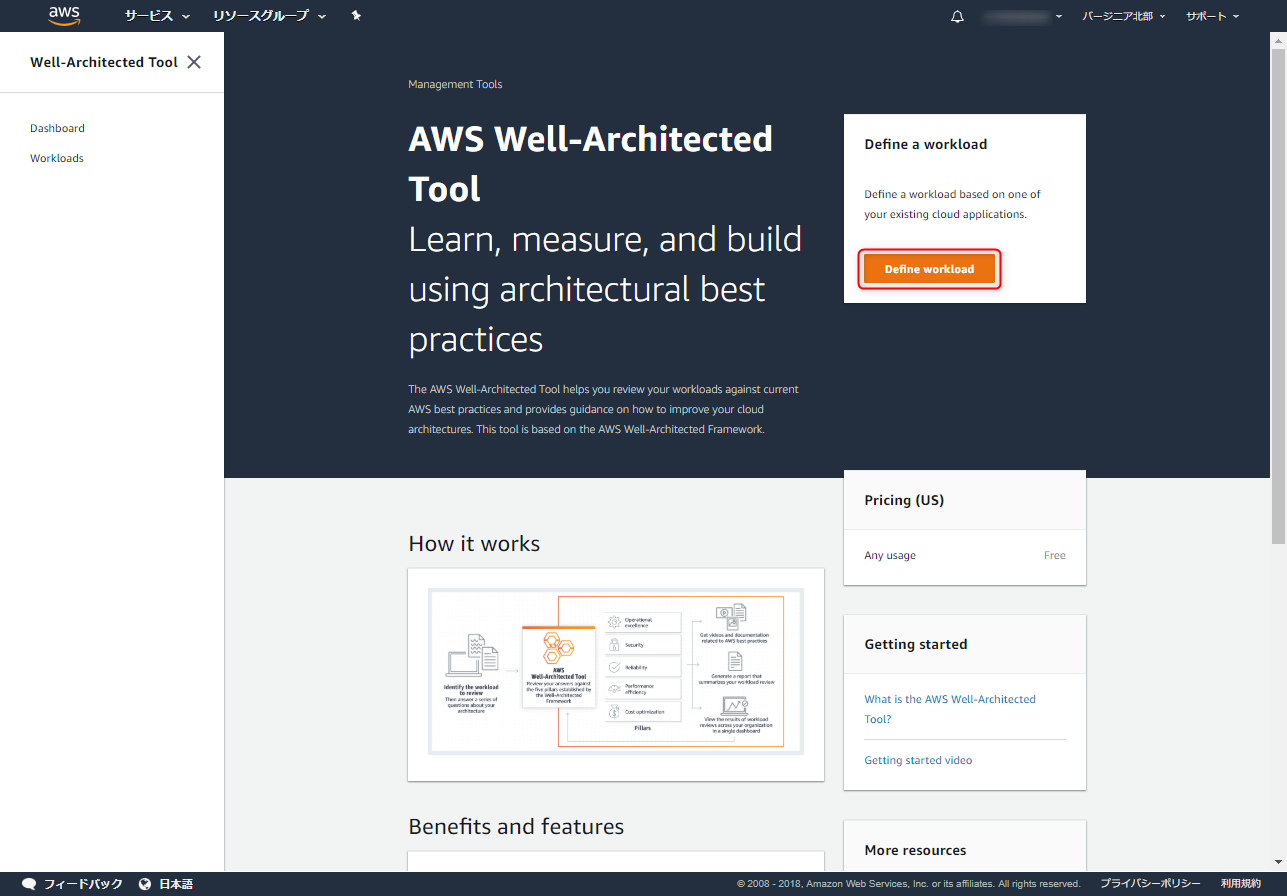Open the pin shortcuts star icon
The height and width of the screenshot is (896, 1287).
[x=356, y=16]
